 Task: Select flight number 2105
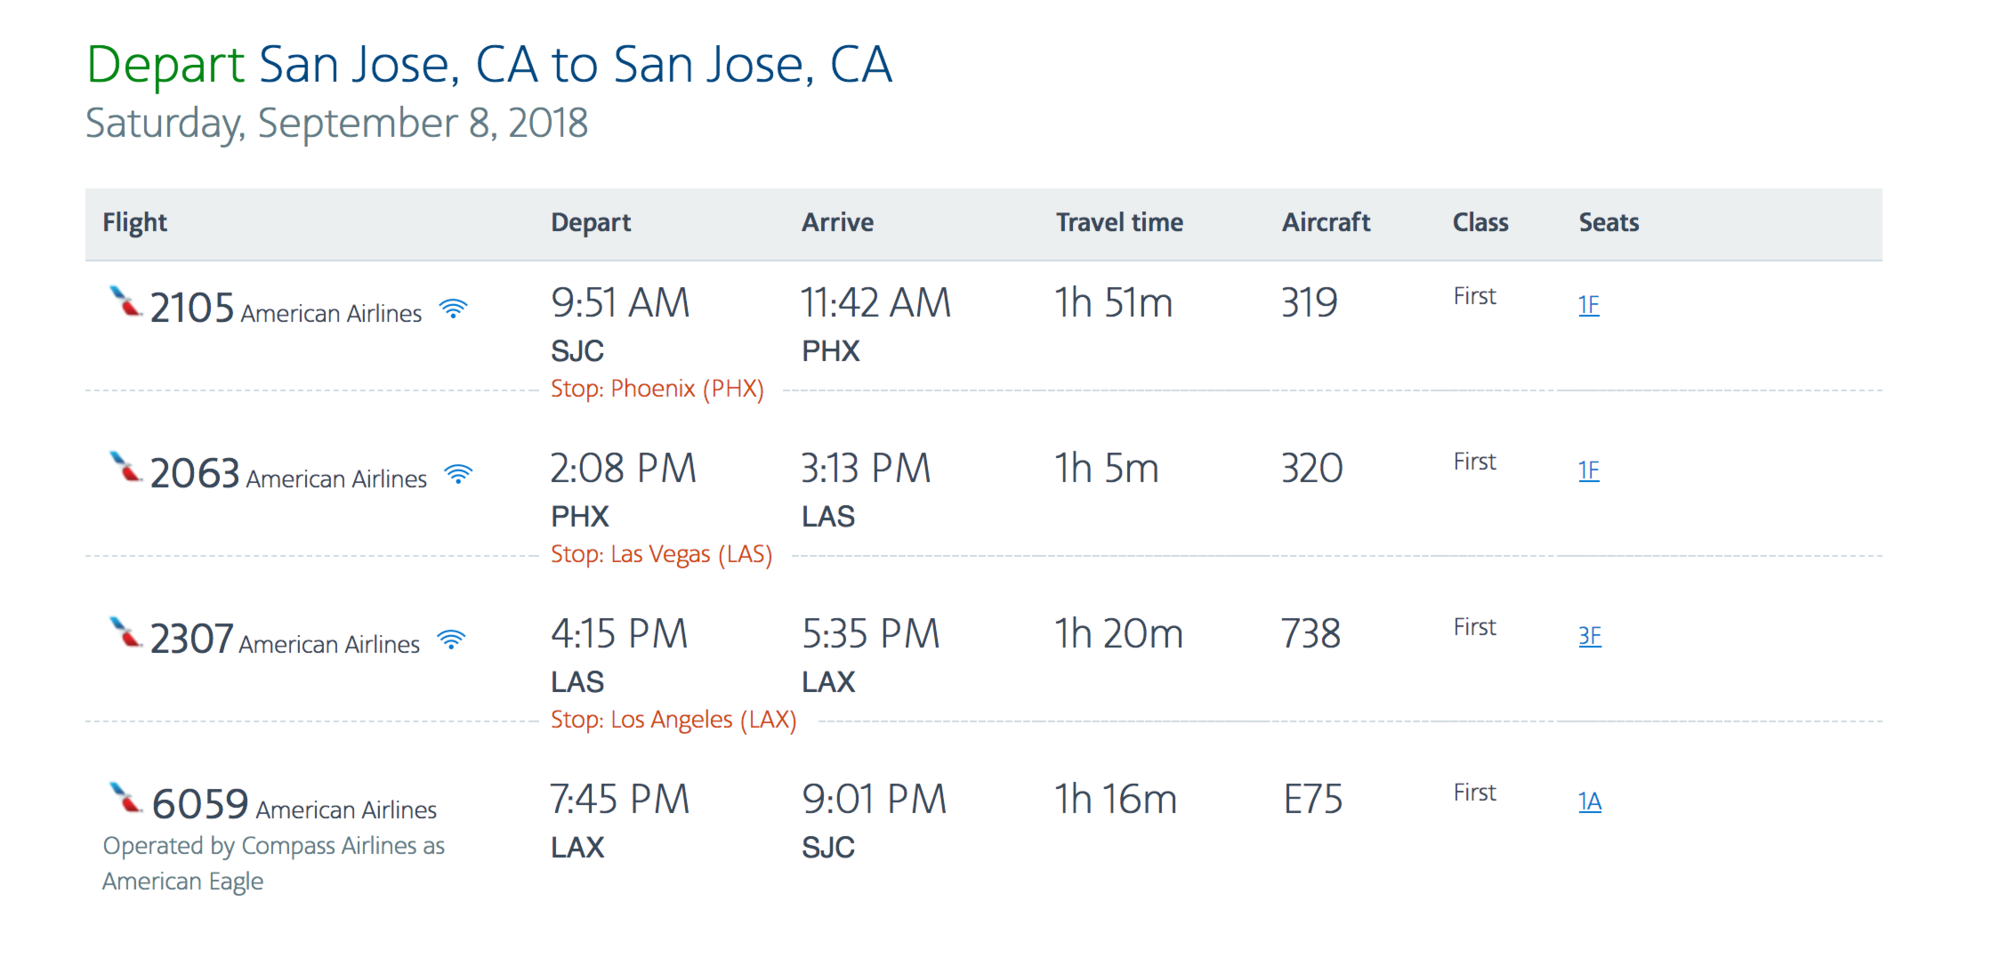click(x=192, y=308)
